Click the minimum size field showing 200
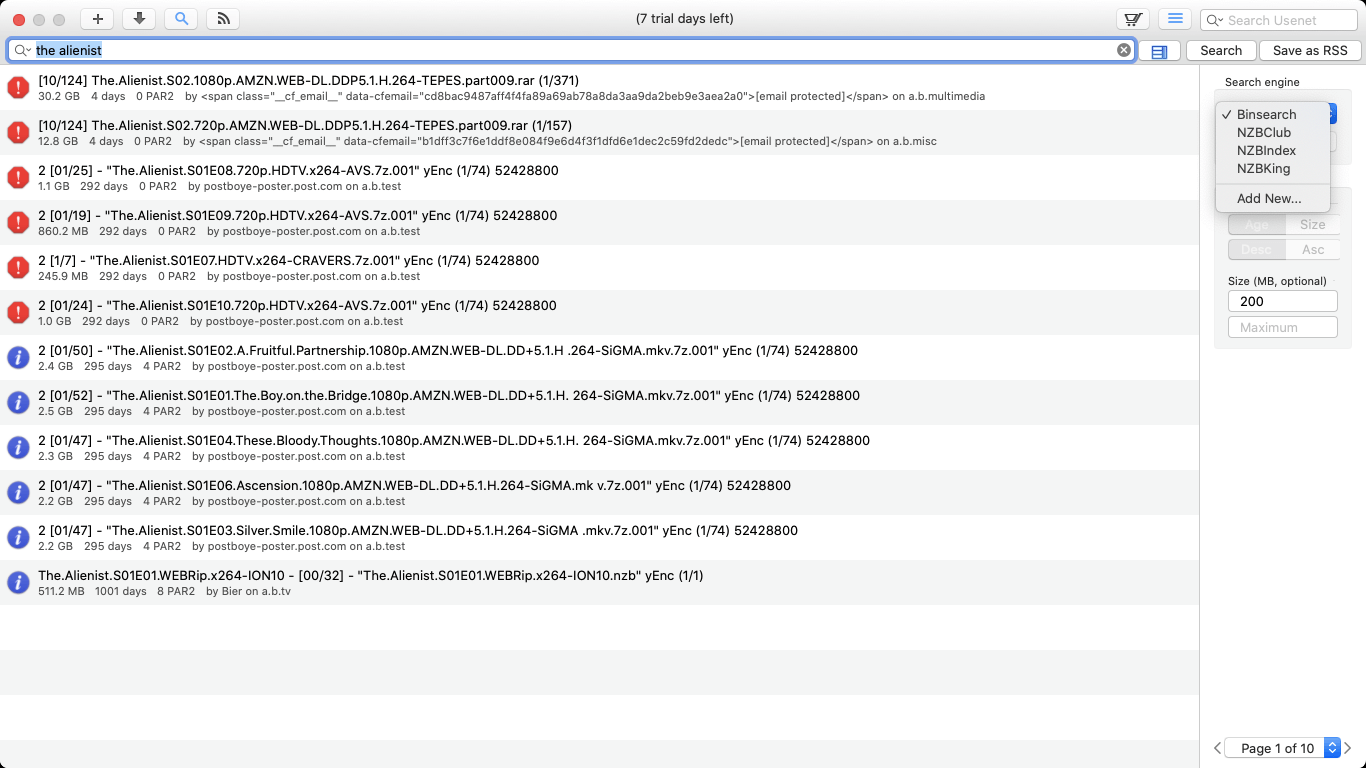 1283,301
